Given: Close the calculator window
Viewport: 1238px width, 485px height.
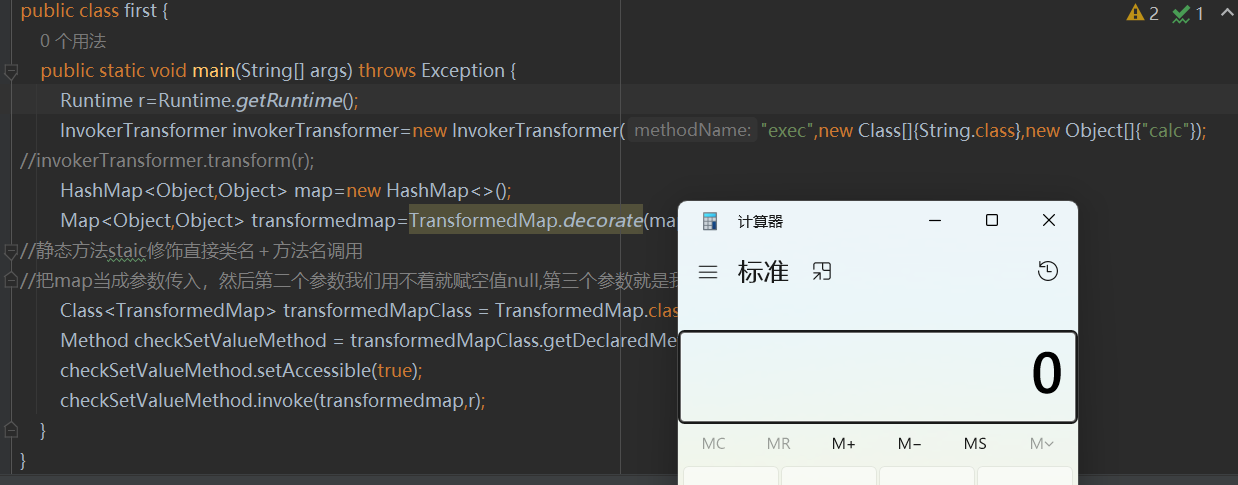Looking at the screenshot, I should pyautogui.click(x=1049, y=220).
